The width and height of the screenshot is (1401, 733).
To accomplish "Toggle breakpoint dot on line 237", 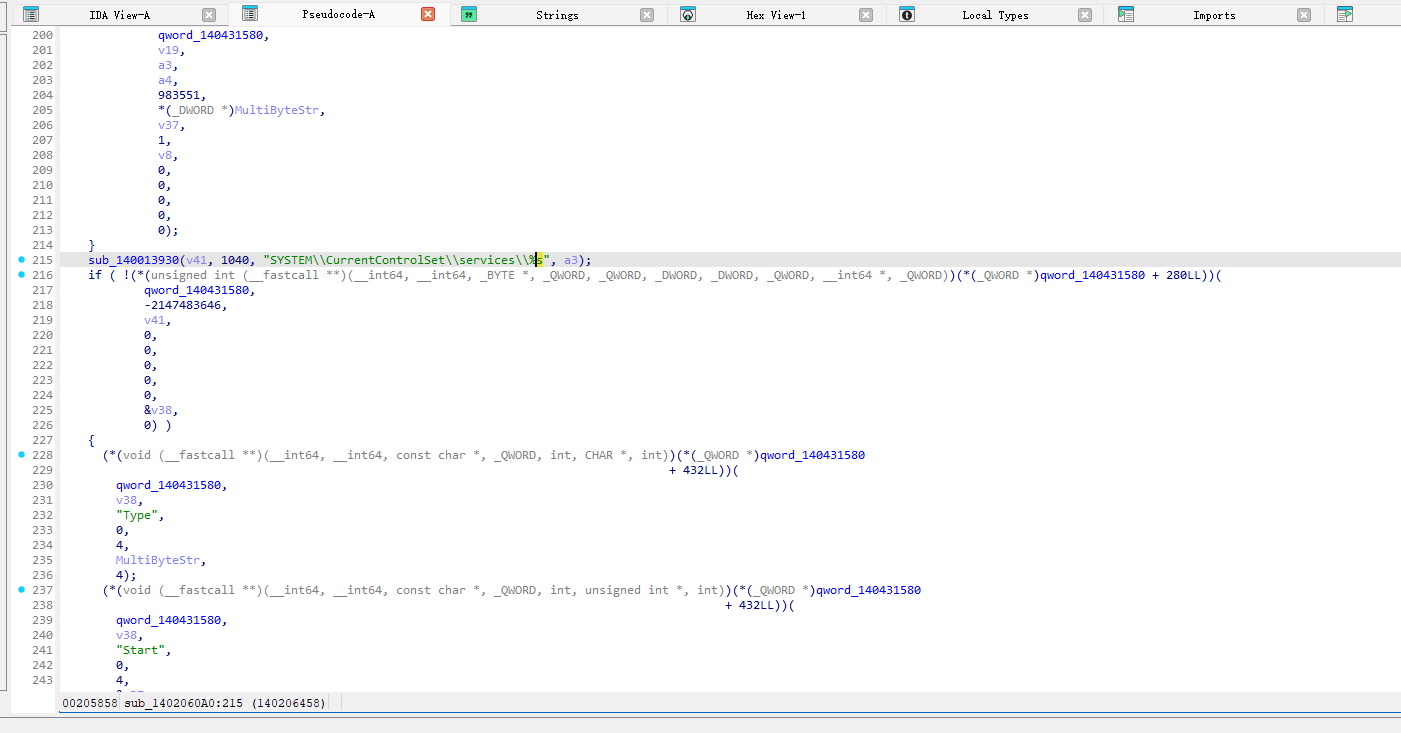I will click(x=22, y=590).
